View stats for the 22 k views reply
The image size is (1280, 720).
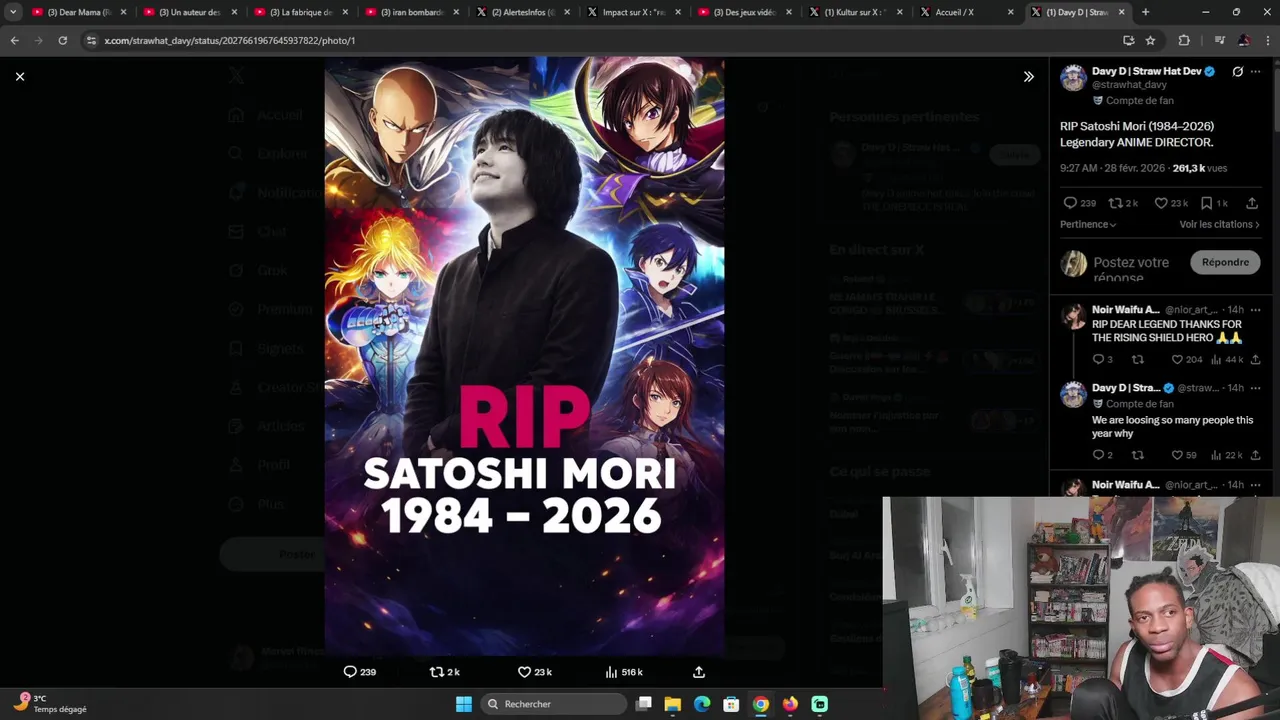click(x=1227, y=455)
